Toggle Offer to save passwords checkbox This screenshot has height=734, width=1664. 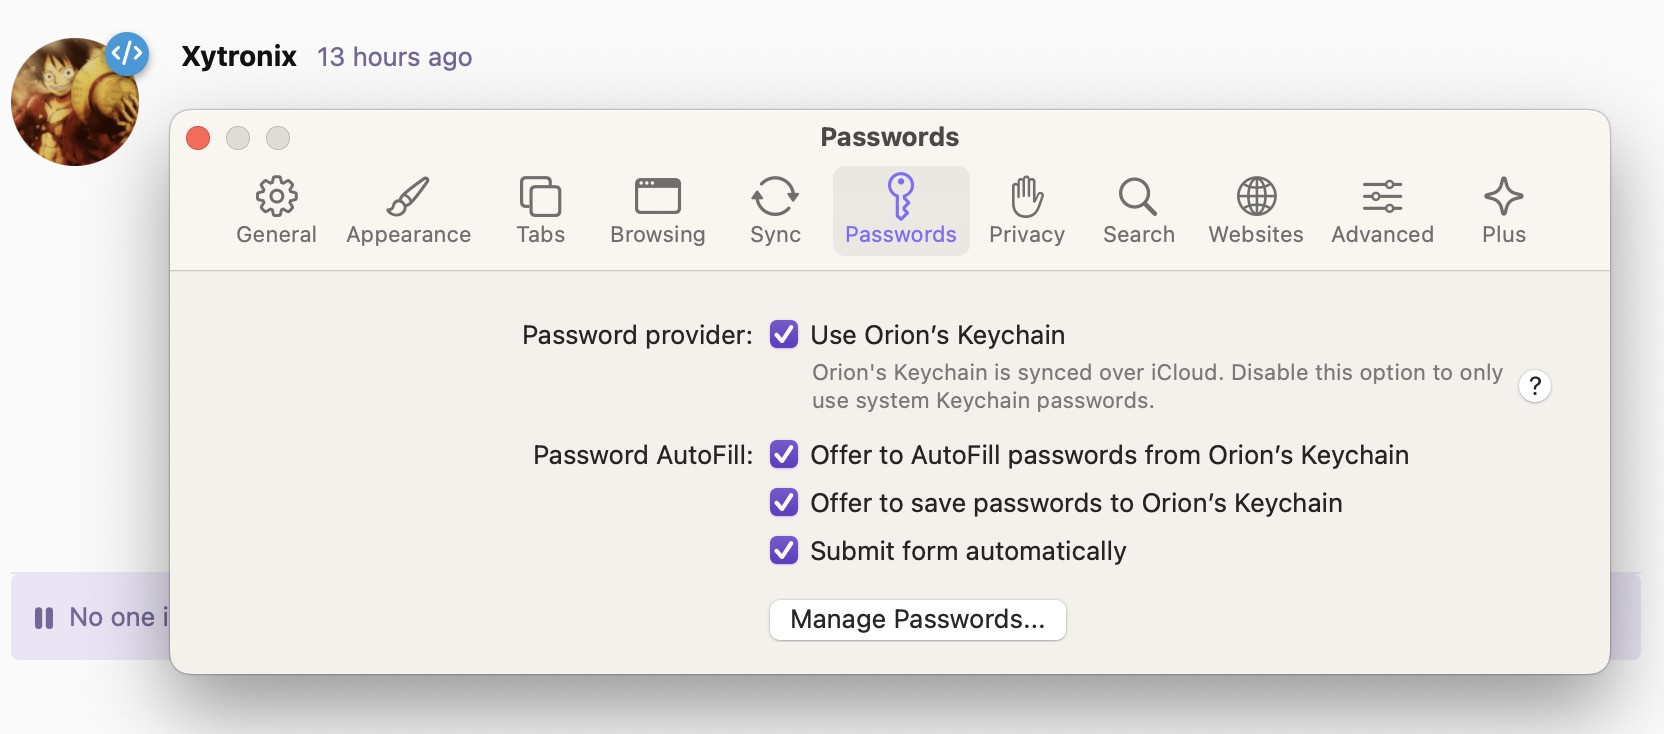point(784,503)
